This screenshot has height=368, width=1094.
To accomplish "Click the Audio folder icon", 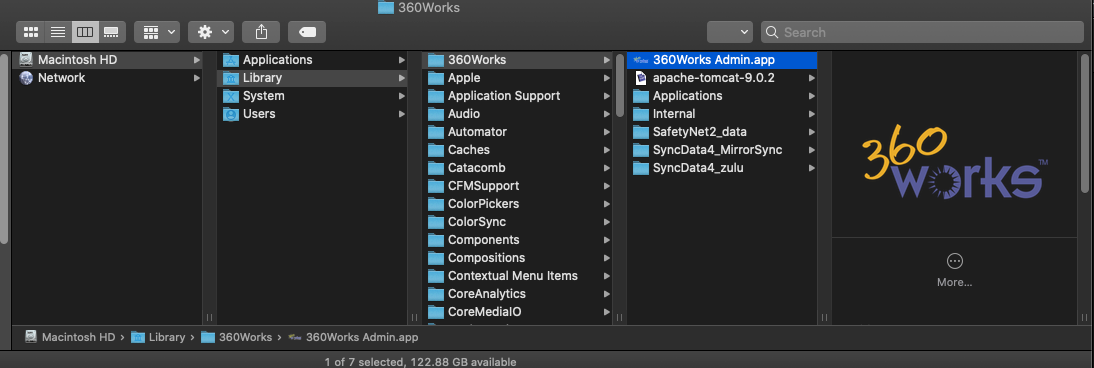I will pyautogui.click(x=436, y=115).
